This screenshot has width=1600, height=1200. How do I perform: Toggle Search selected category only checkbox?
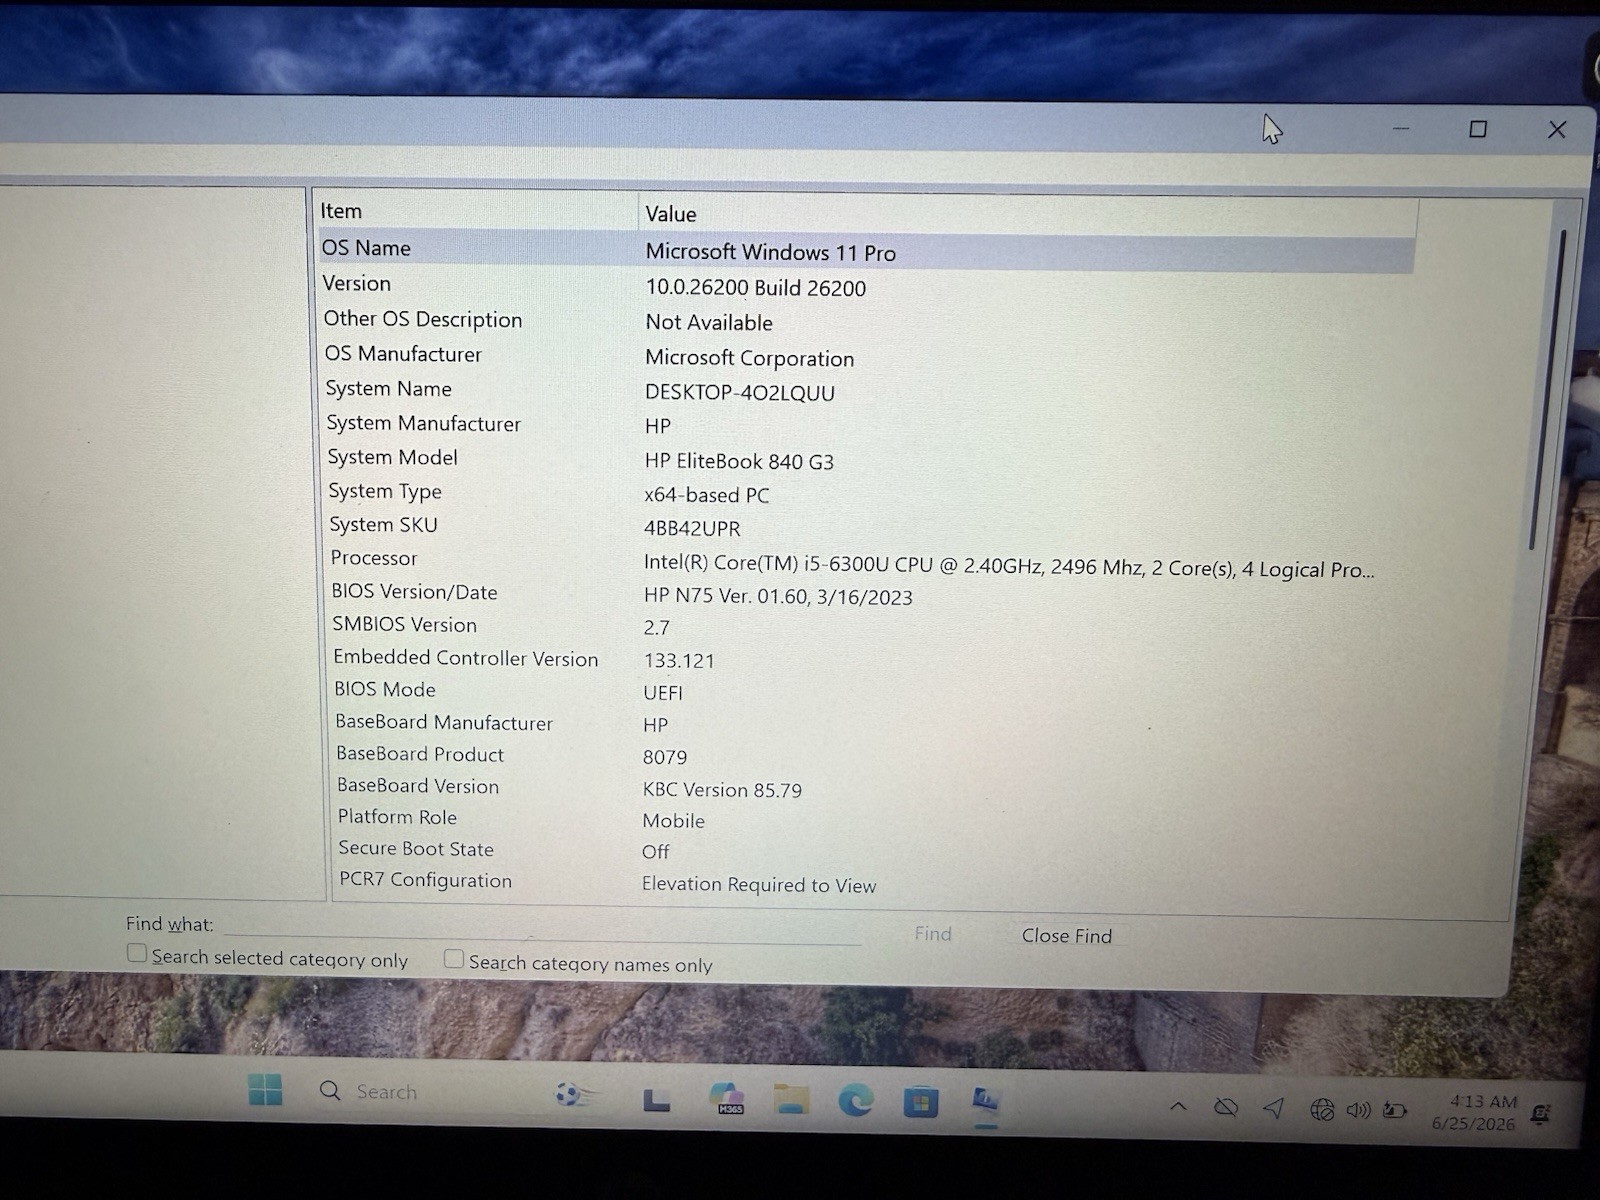pyautogui.click(x=137, y=953)
